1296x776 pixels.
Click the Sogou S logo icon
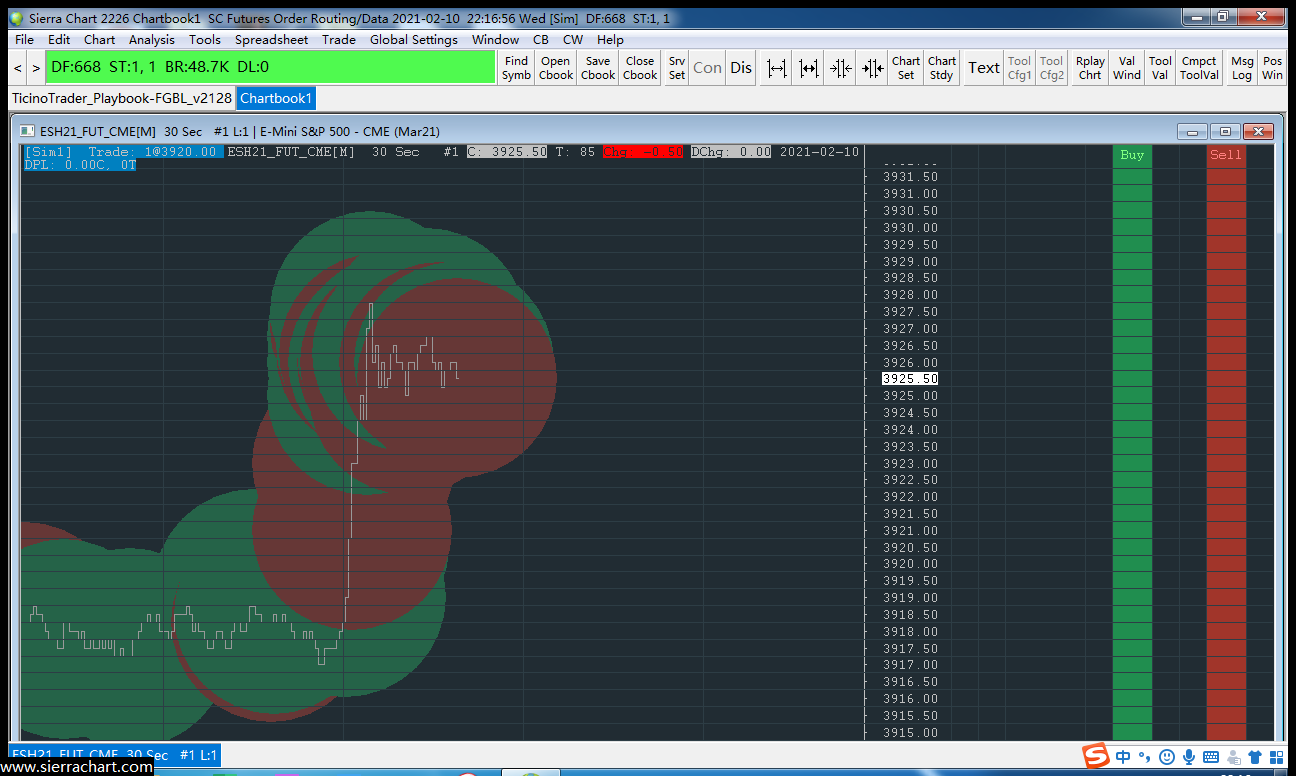1097,756
